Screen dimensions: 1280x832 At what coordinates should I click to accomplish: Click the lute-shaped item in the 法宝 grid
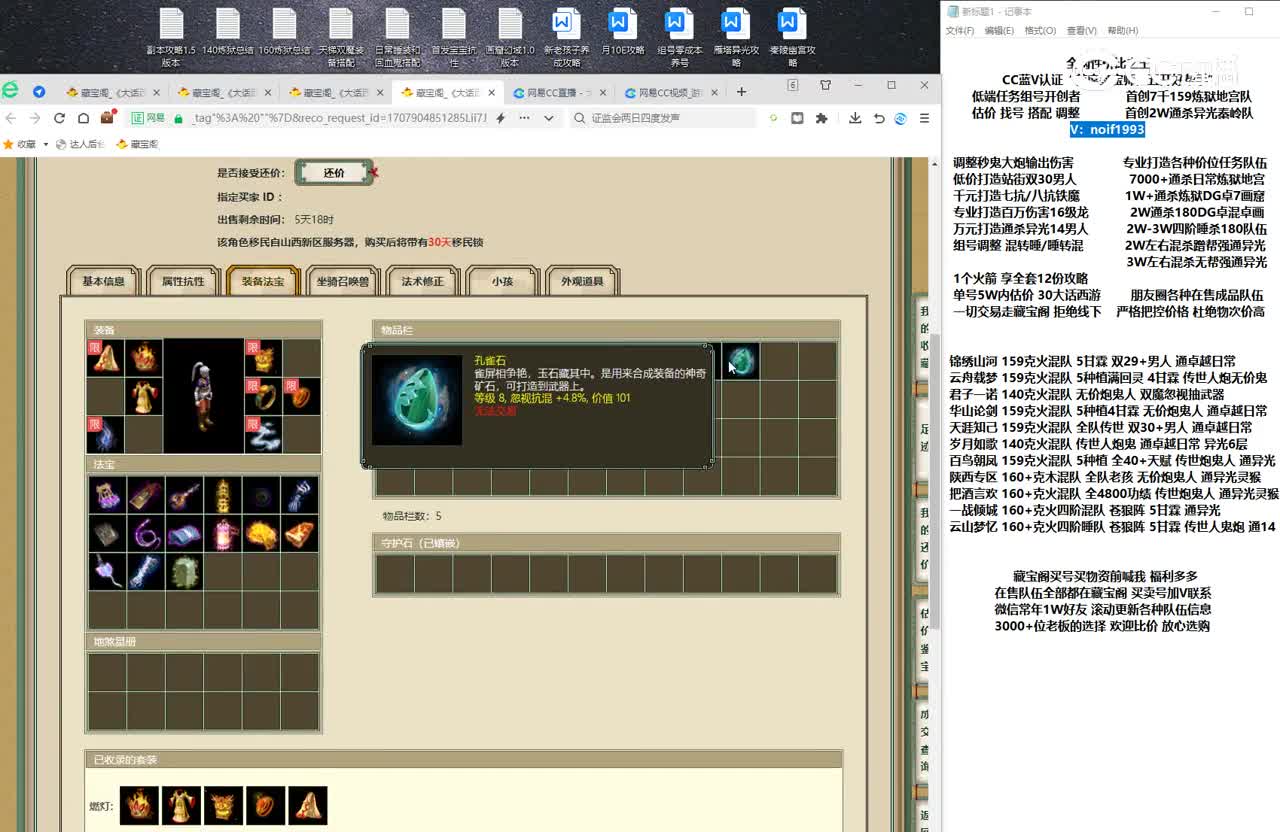185,494
